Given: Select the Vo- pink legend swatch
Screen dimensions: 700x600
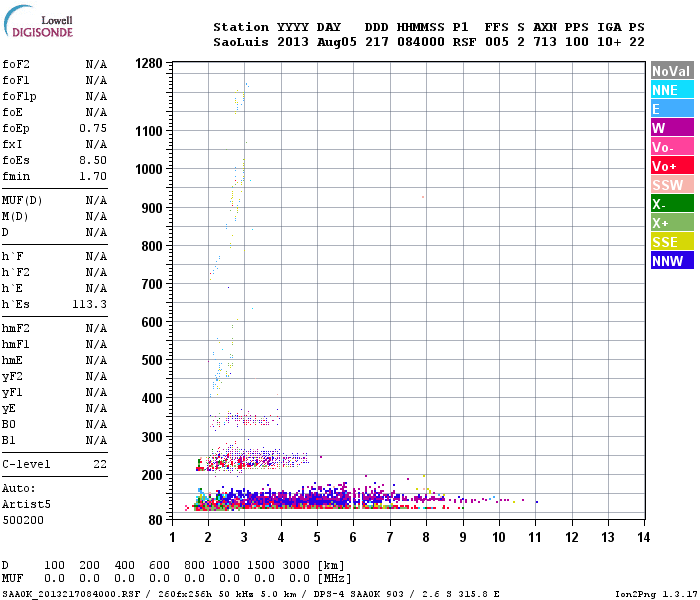Looking at the screenshot, I should 672,147.
